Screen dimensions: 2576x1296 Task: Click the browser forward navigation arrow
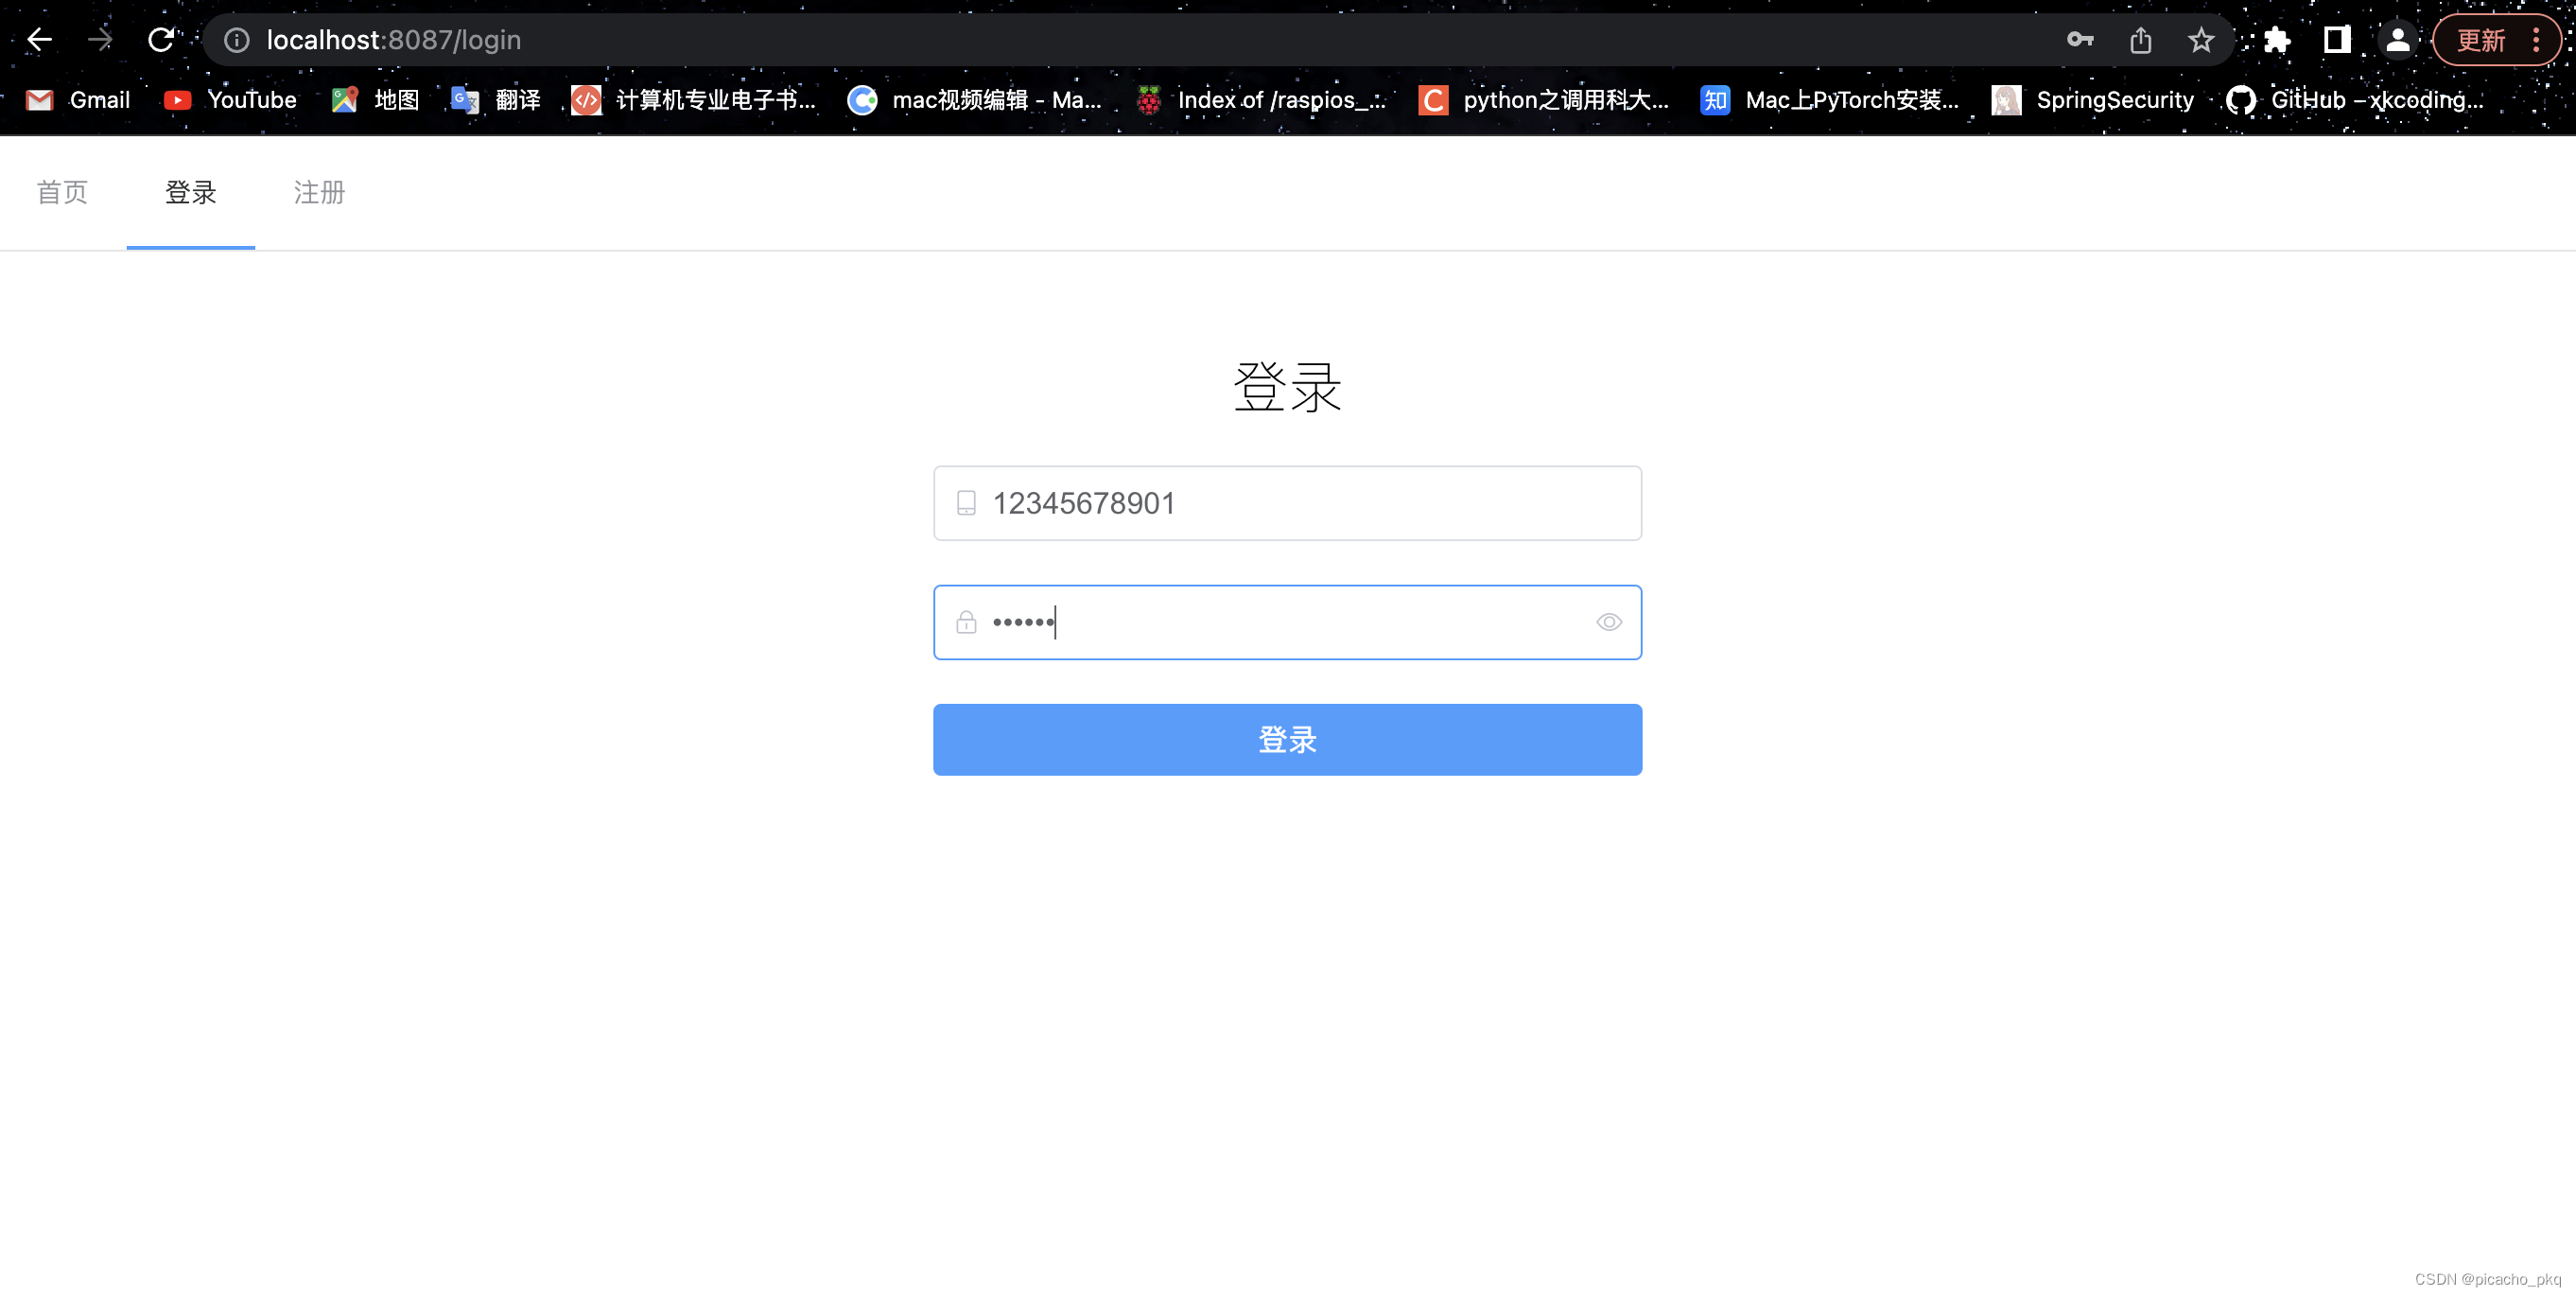(102, 42)
